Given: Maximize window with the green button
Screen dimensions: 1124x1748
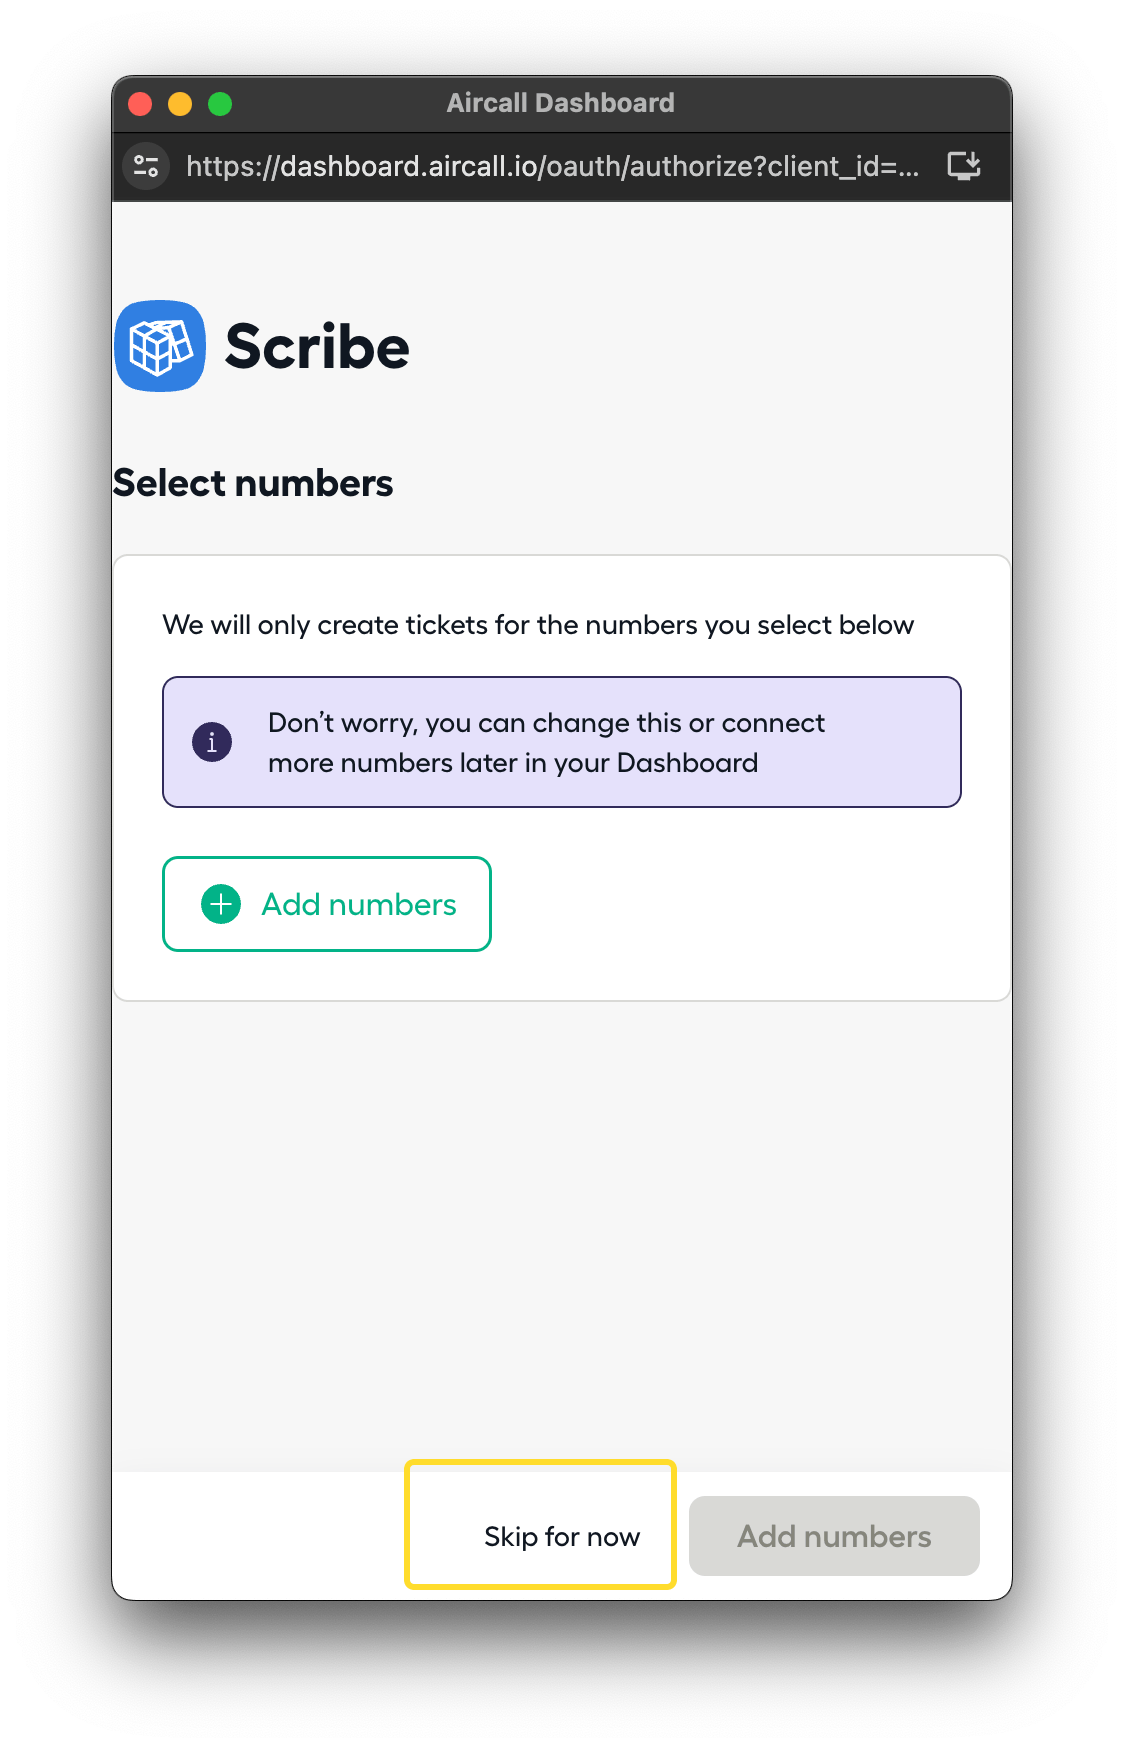Looking at the screenshot, I should (220, 104).
